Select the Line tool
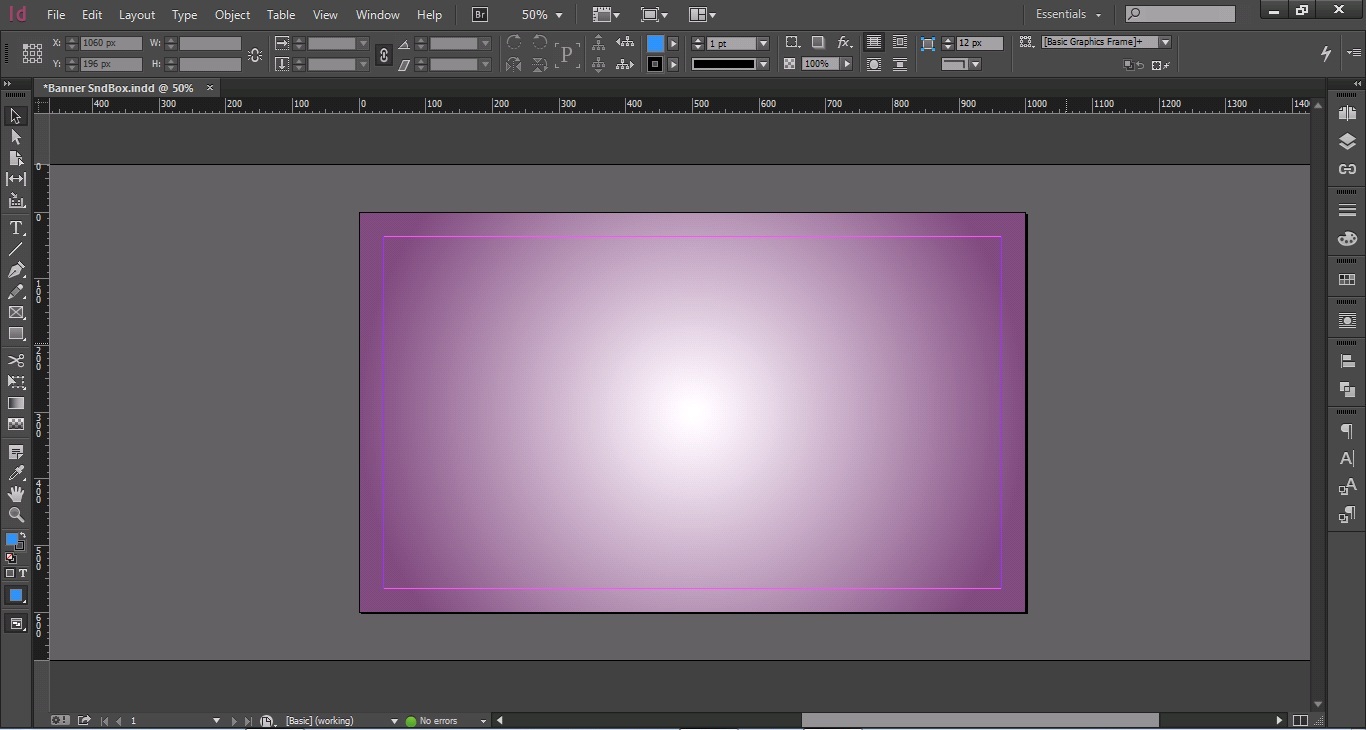This screenshot has width=1366, height=730. (16, 249)
